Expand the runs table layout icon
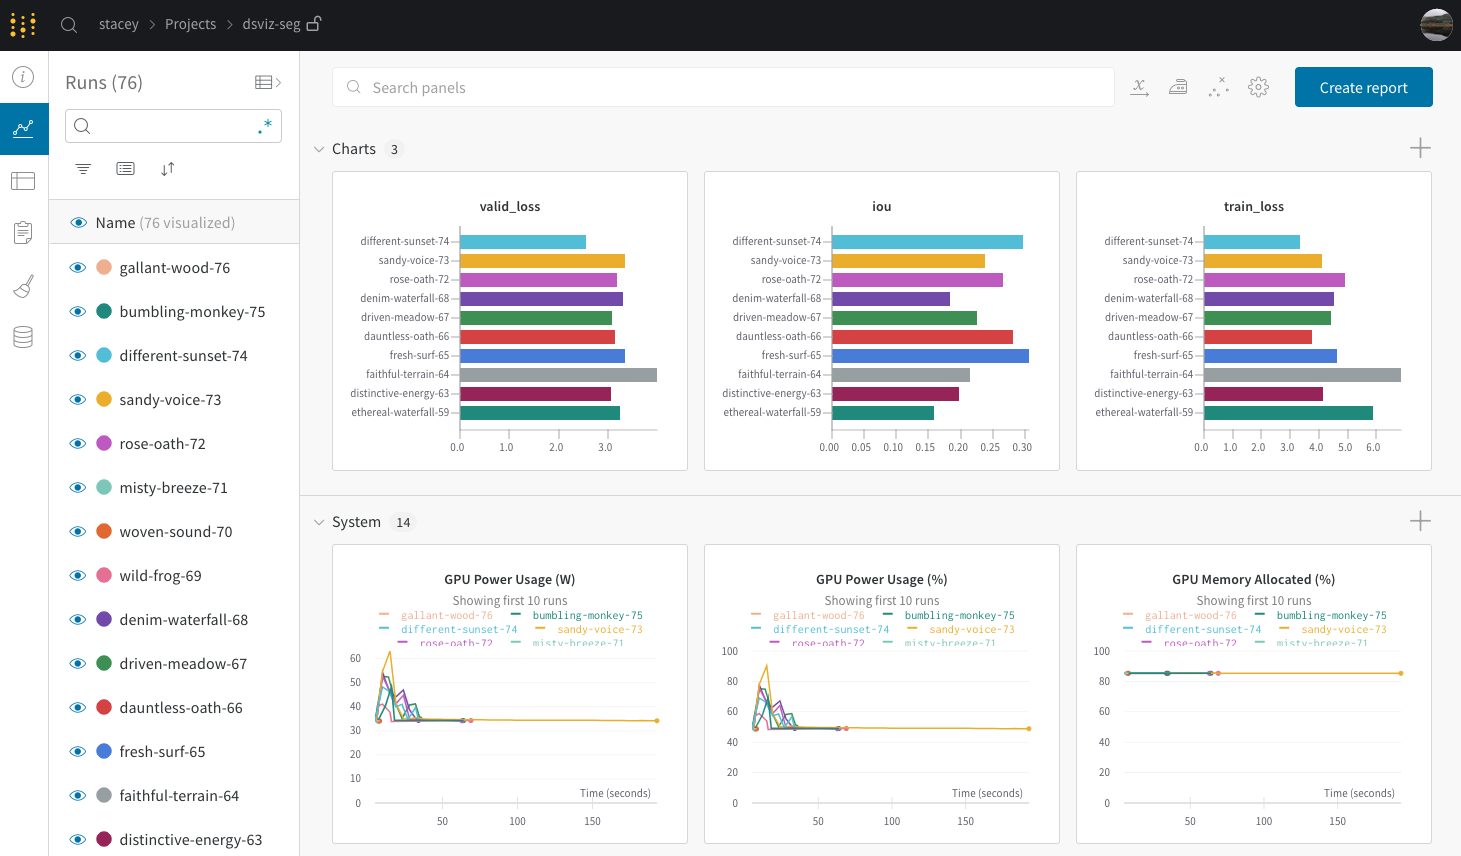The width and height of the screenshot is (1461, 856). click(268, 82)
